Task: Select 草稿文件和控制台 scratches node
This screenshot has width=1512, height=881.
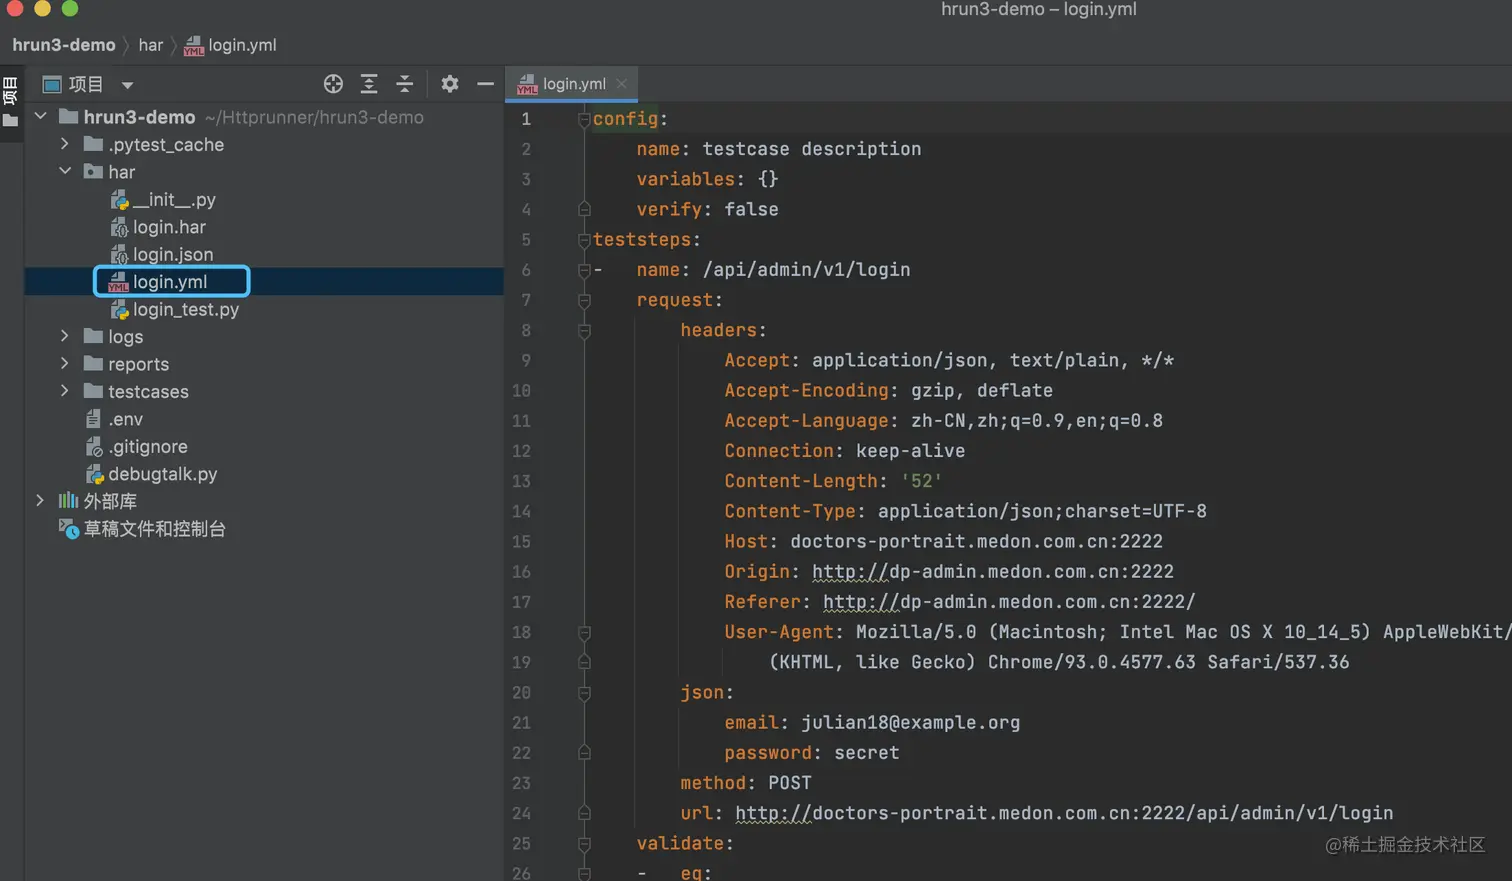Action: click(x=155, y=528)
